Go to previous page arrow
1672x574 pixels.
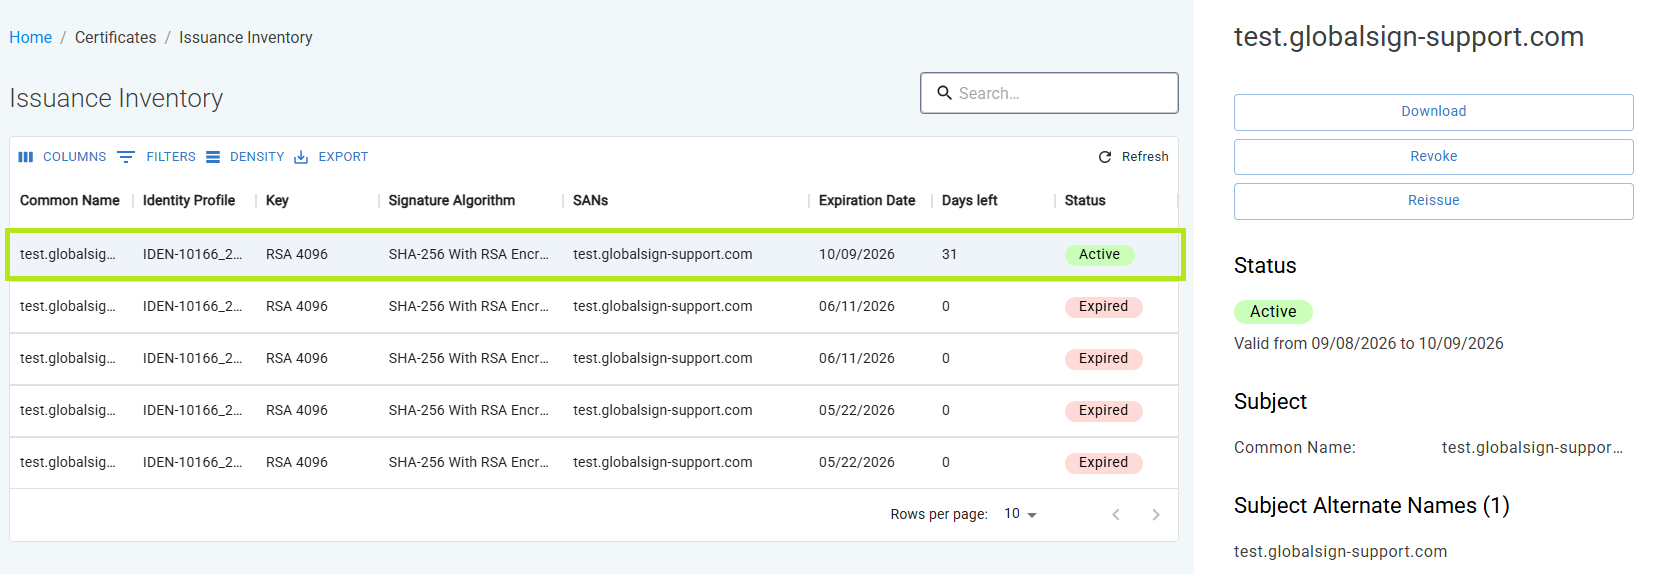coord(1116,514)
